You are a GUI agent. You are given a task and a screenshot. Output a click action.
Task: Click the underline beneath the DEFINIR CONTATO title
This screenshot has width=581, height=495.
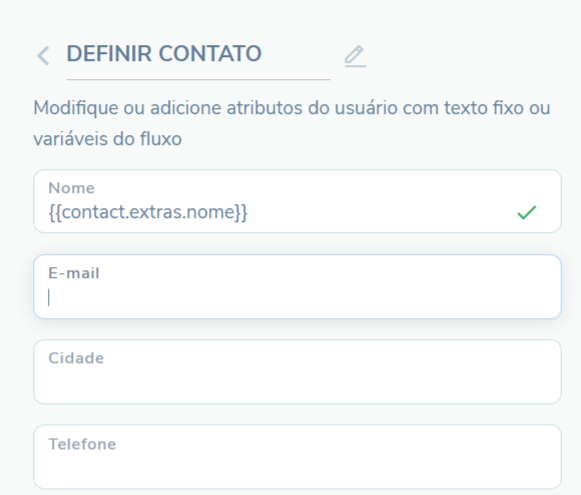[198, 79]
